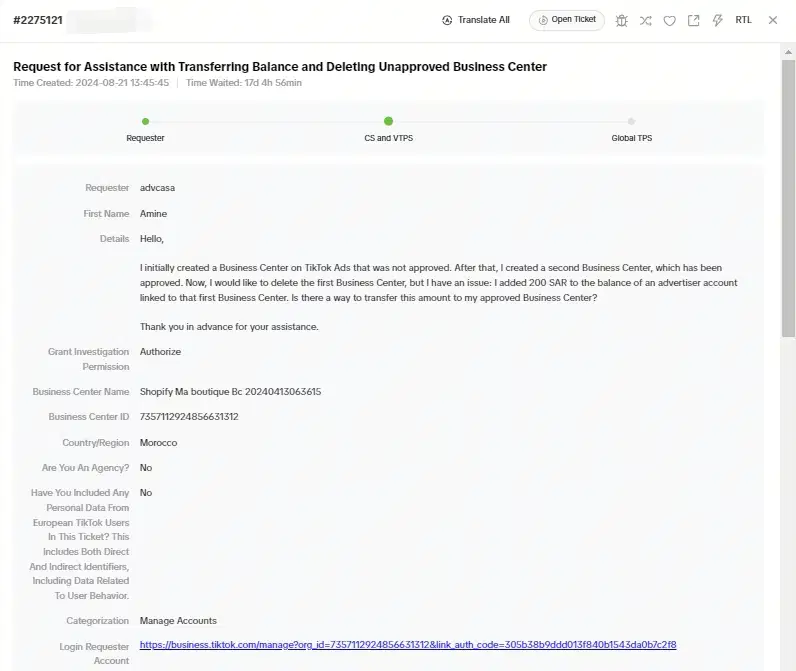Open ticket in new window icon

pyautogui.click(x=693, y=20)
